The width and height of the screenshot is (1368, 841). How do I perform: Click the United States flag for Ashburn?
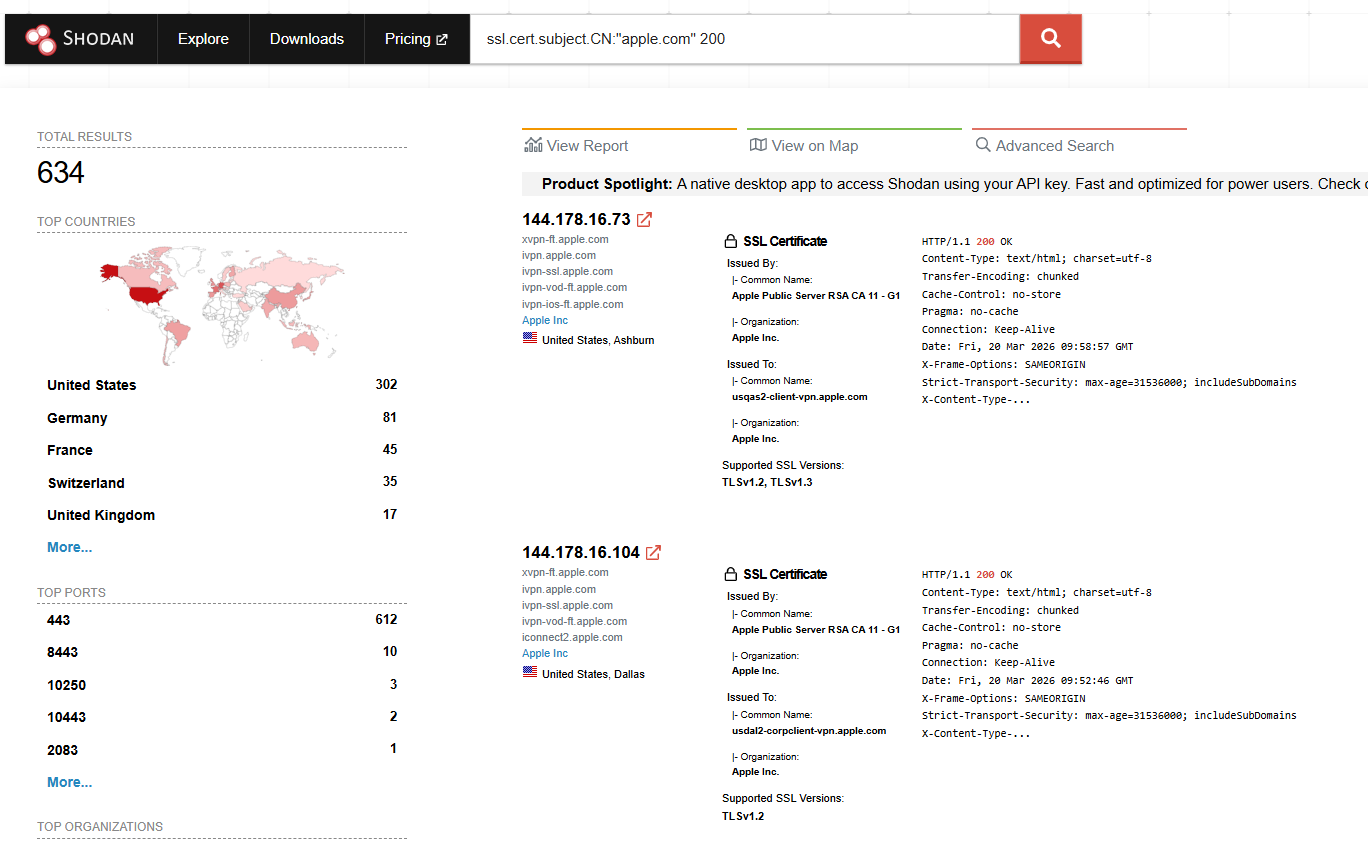point(530,339)
